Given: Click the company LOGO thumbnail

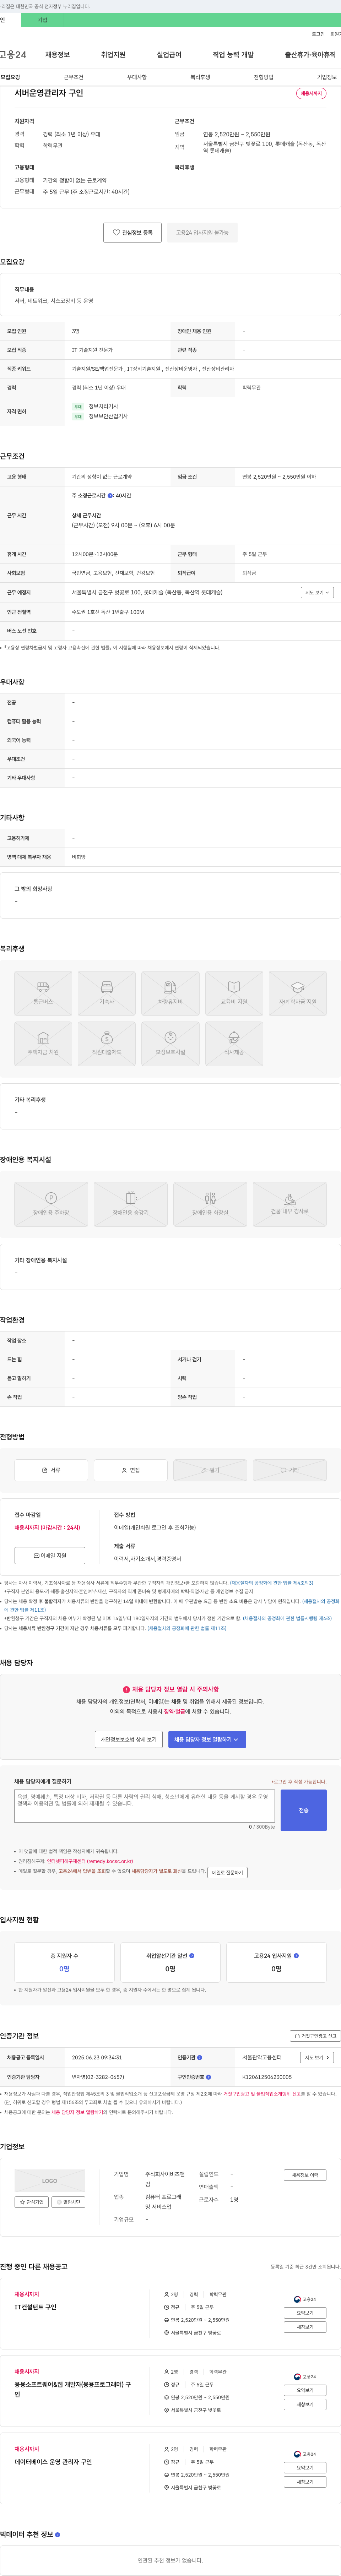Looking at the screenshot, I should click(50, 2181).
